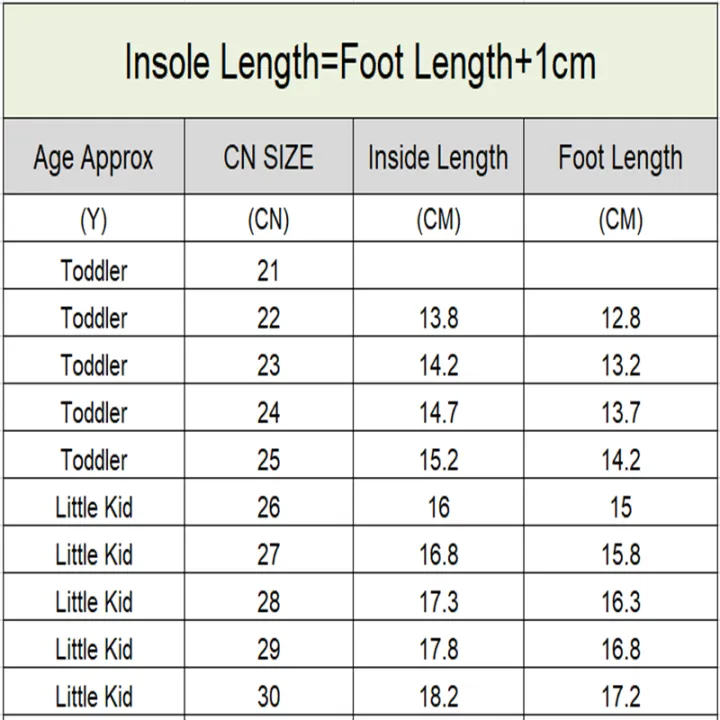Select the Age Approx column header
Image resolution: width=720 pixels, height=720 pixels.
(x=94, y=157)
